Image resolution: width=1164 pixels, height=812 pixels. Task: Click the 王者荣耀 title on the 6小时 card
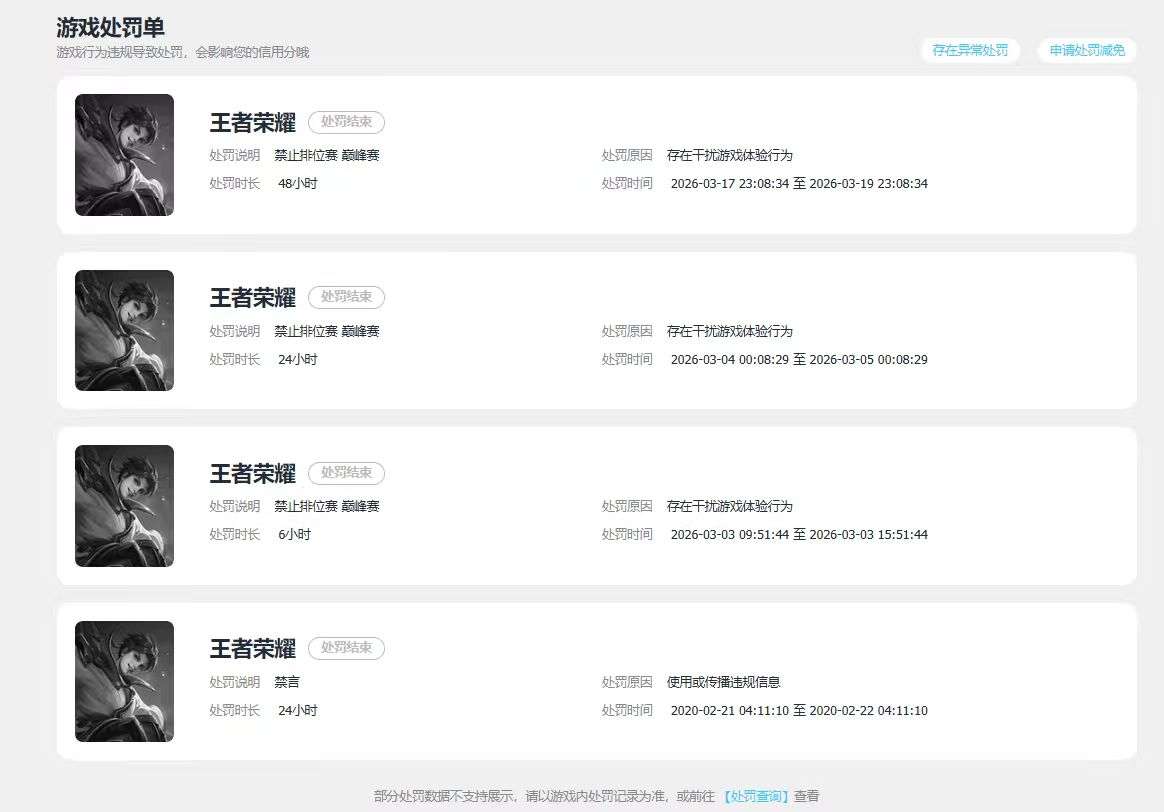(x=252, y=474)
